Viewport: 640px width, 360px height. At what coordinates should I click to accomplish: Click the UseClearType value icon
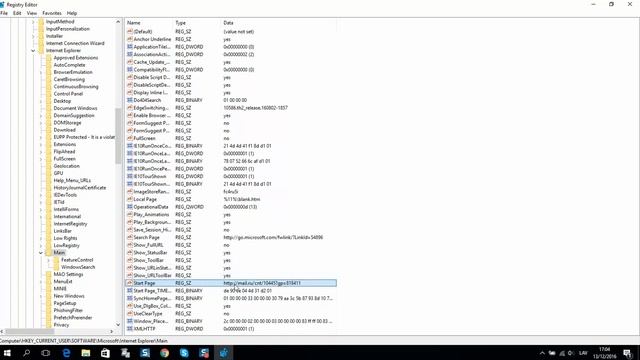pyautogui.click(x=130, y=313)
